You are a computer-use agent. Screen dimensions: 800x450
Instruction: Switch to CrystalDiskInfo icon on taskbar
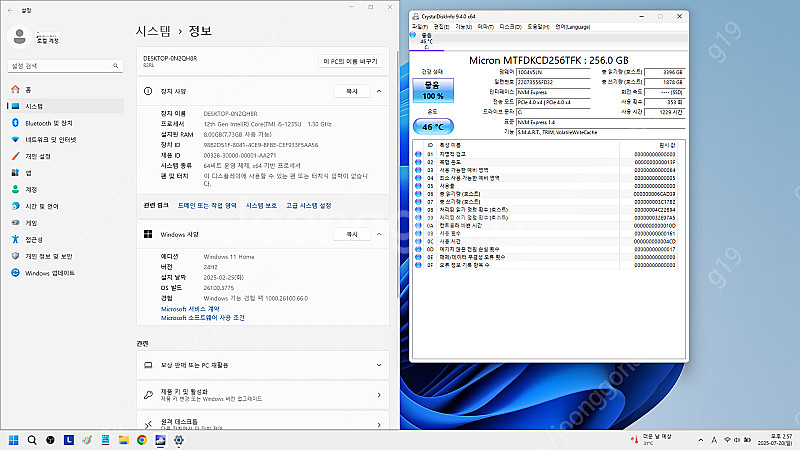[x=160, y=440]
